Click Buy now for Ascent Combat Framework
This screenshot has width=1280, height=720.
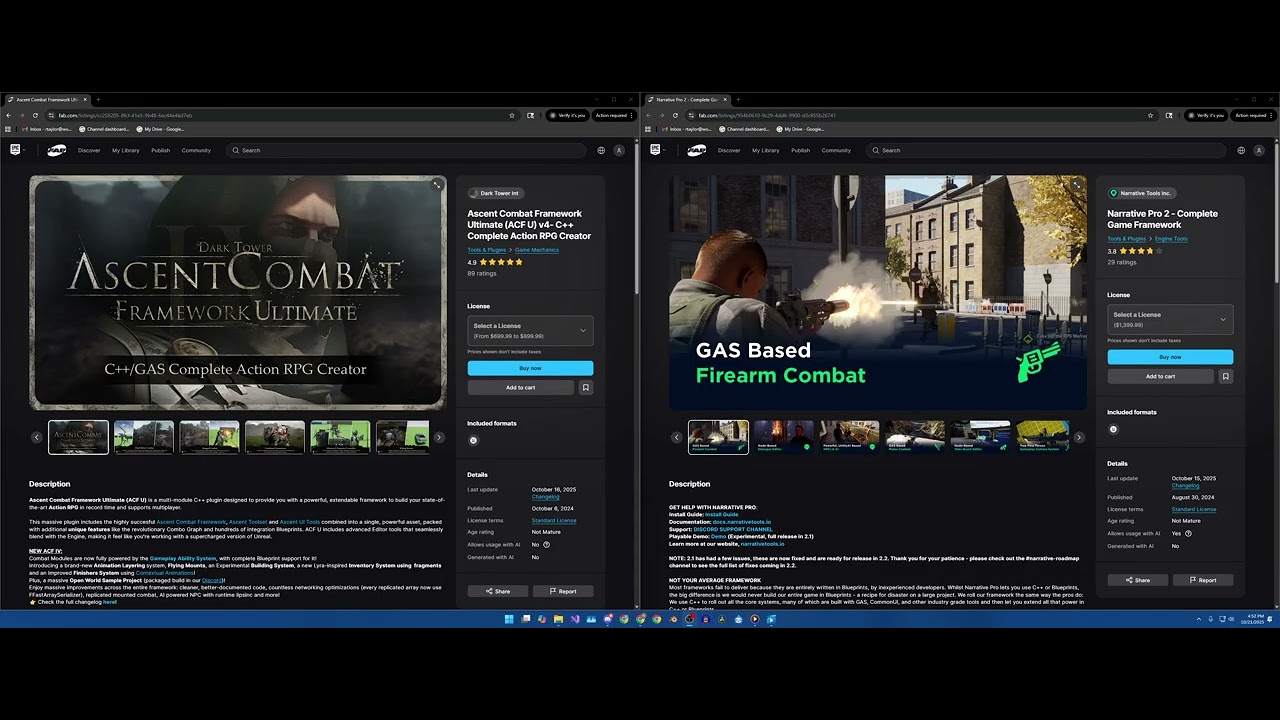pos(530,368)
